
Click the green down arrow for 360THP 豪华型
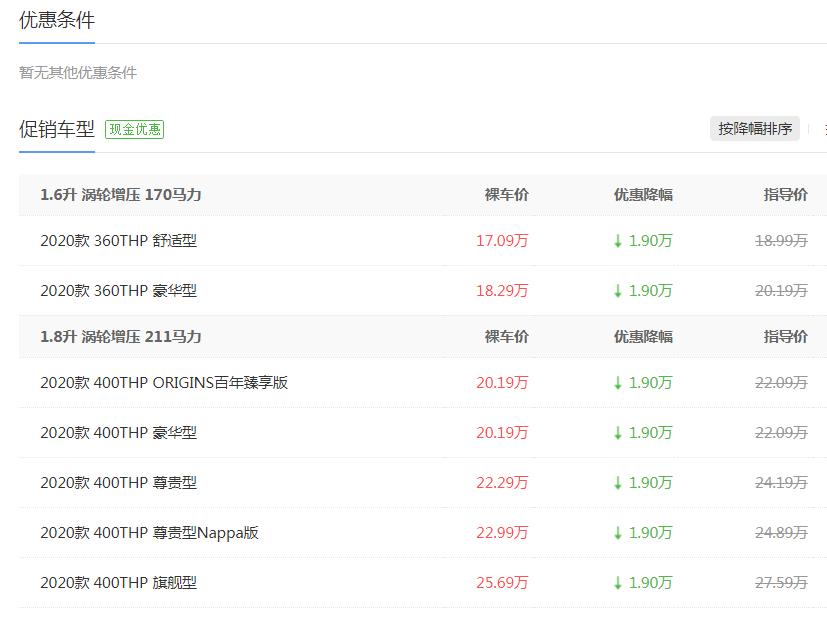click(618, 291)
